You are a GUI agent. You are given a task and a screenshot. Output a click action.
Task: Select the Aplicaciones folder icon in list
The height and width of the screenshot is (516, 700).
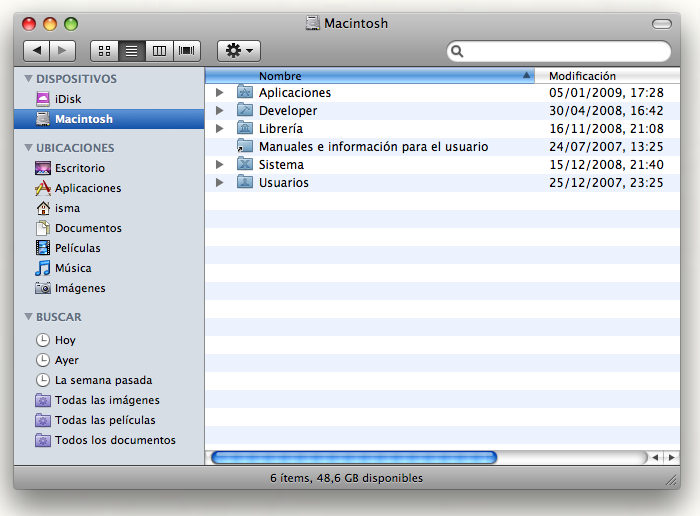tap(245, 92)
